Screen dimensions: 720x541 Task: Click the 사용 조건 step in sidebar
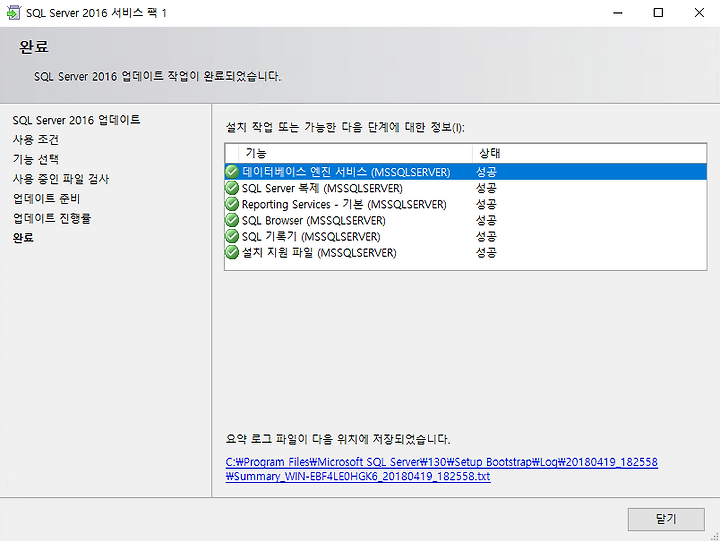tap(36, 139)
